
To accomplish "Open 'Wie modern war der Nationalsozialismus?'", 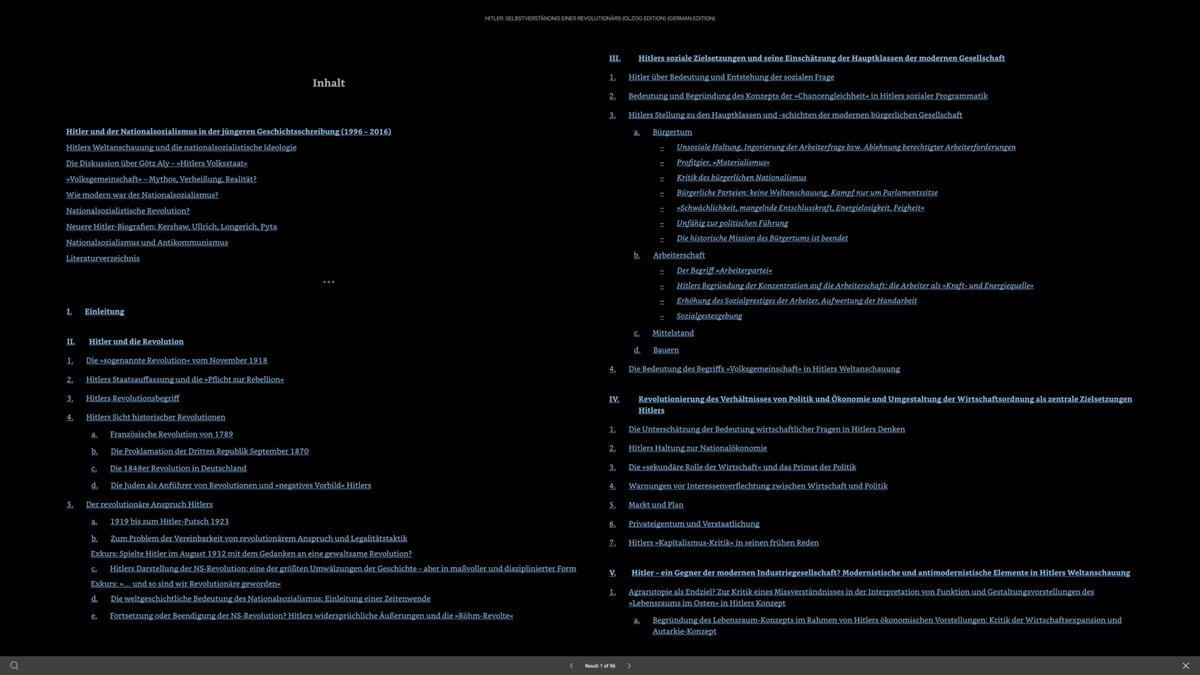I will point(142,195).
